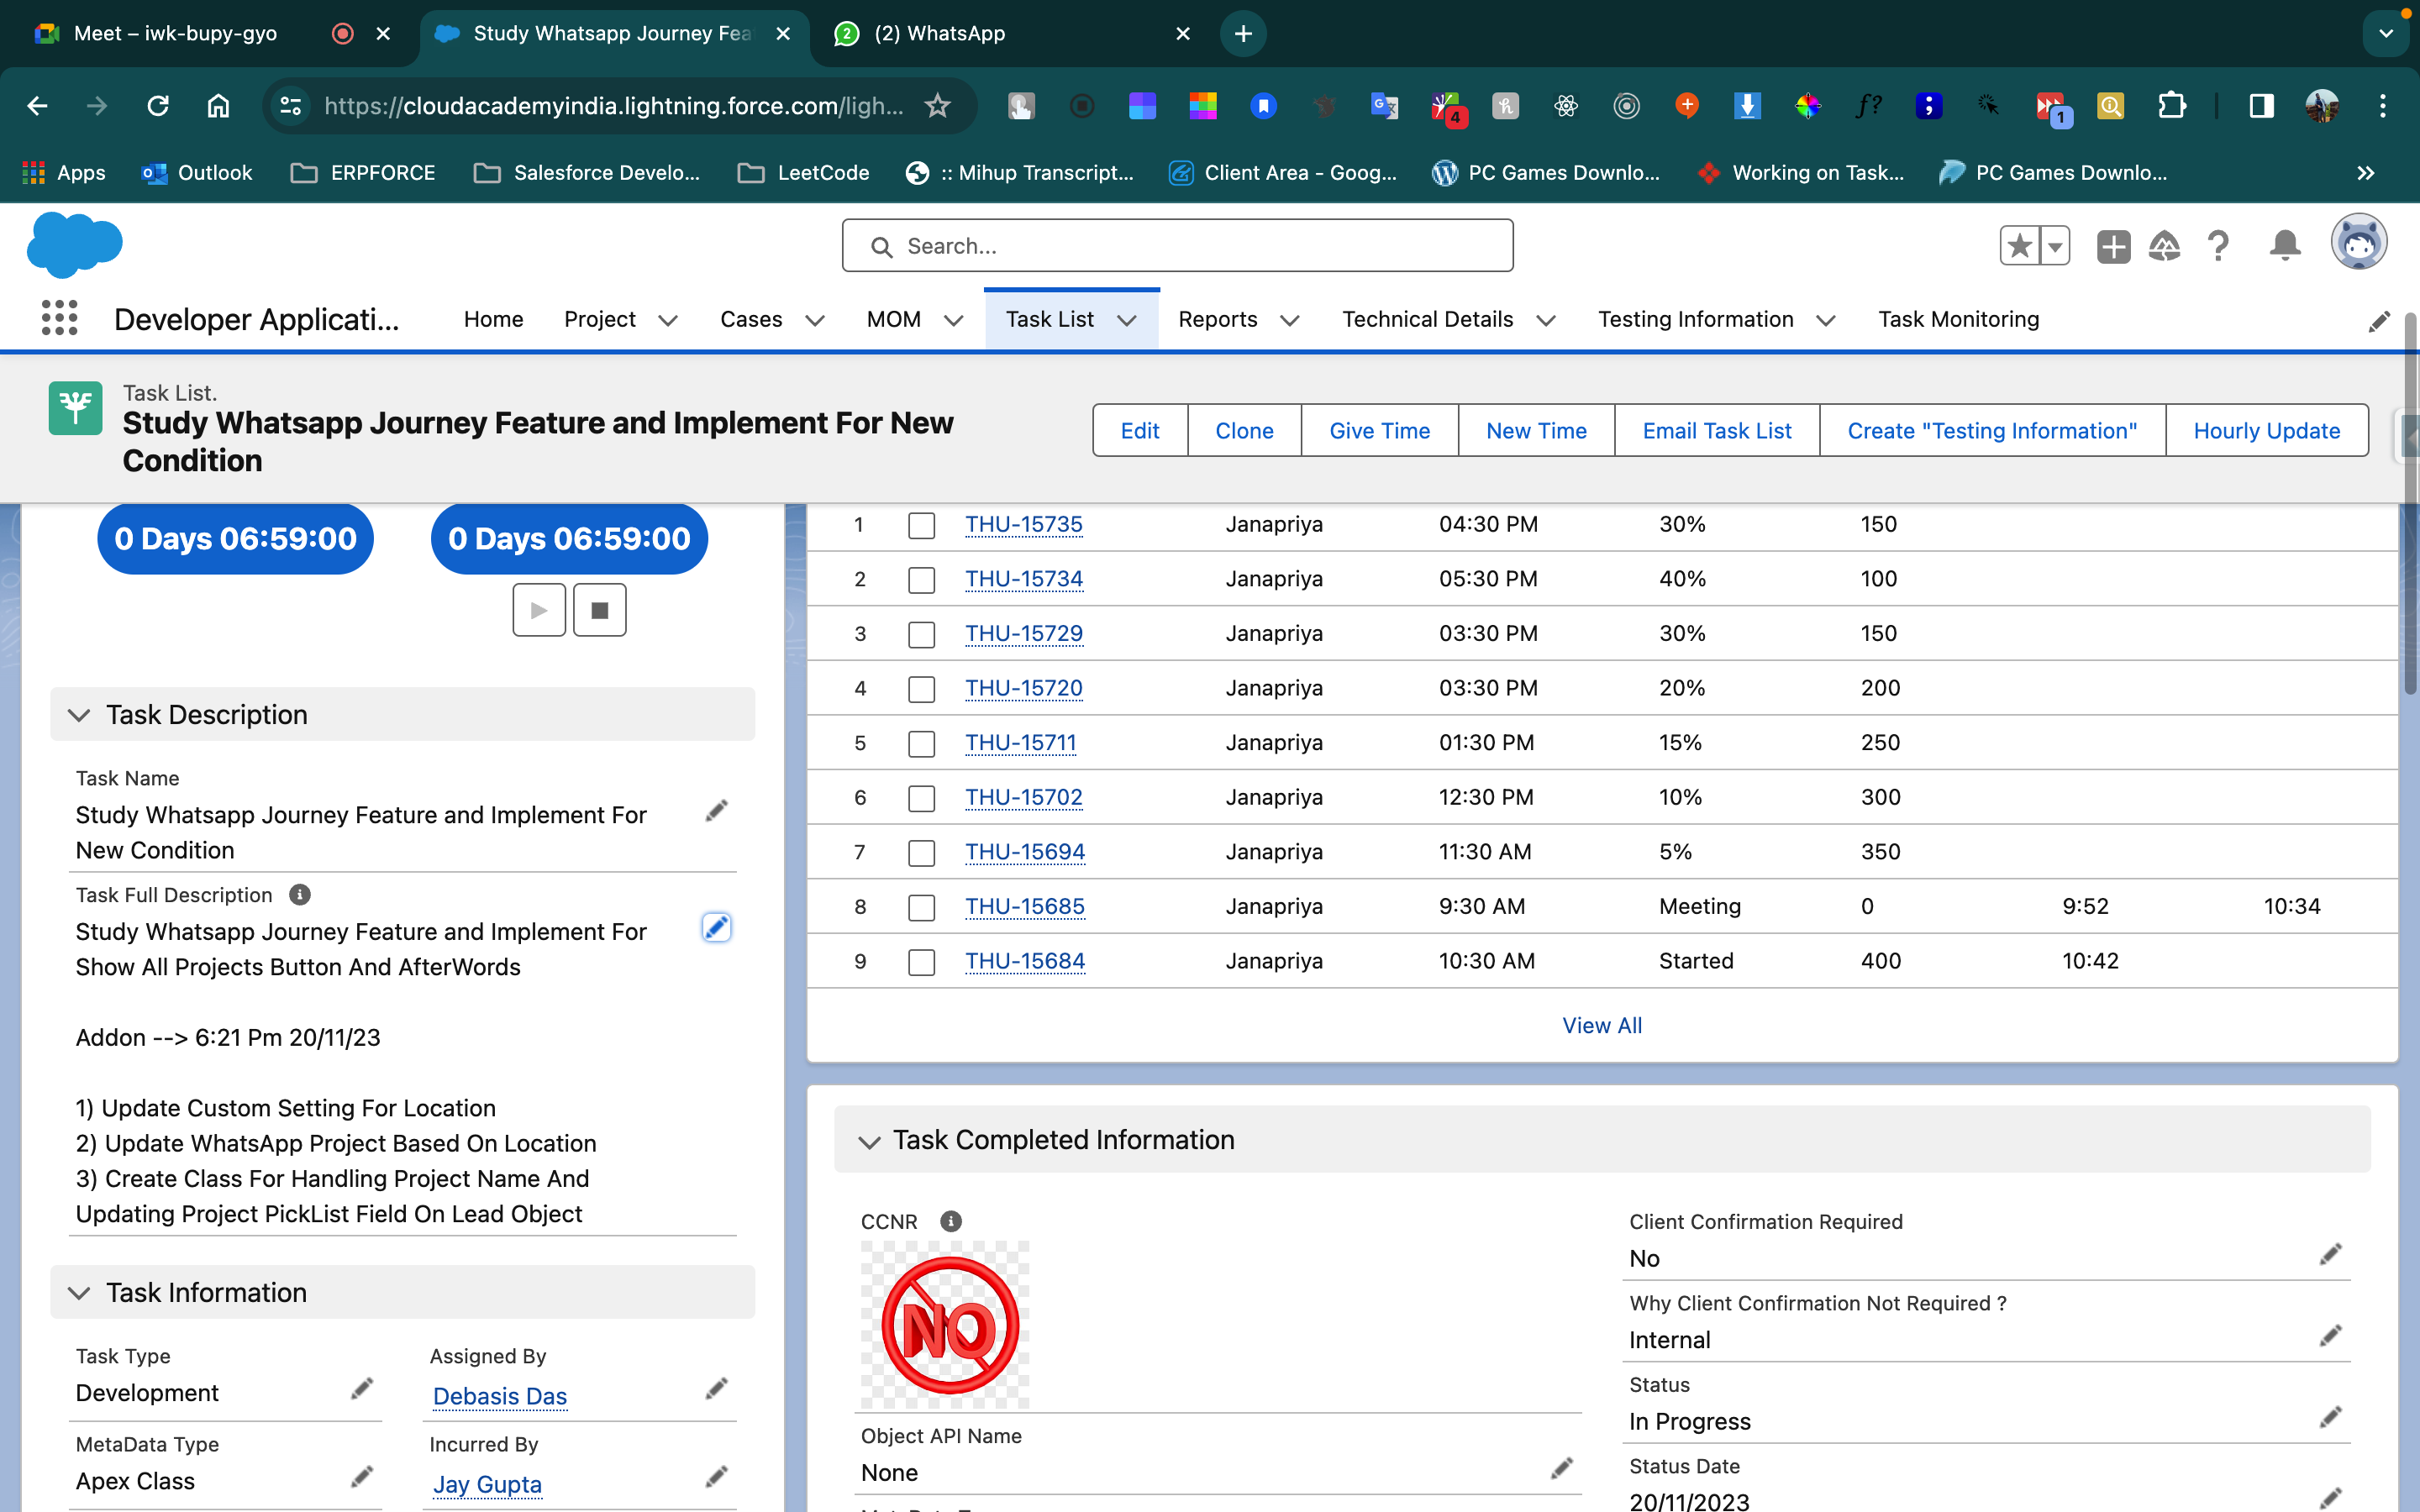Check the box for THU-15735

(921, 525)
